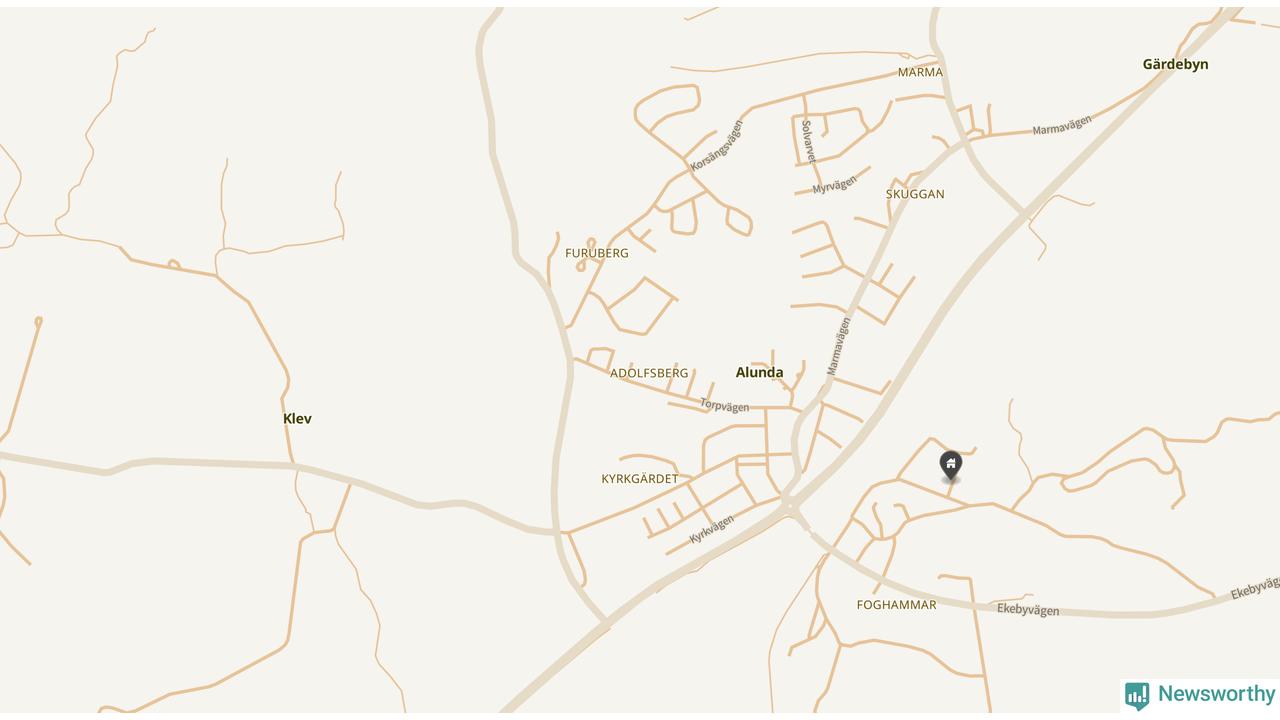1280x720 pixels.
Task: Click the house location marker pin
Action: pyautogui.click(x=951, y=466)
